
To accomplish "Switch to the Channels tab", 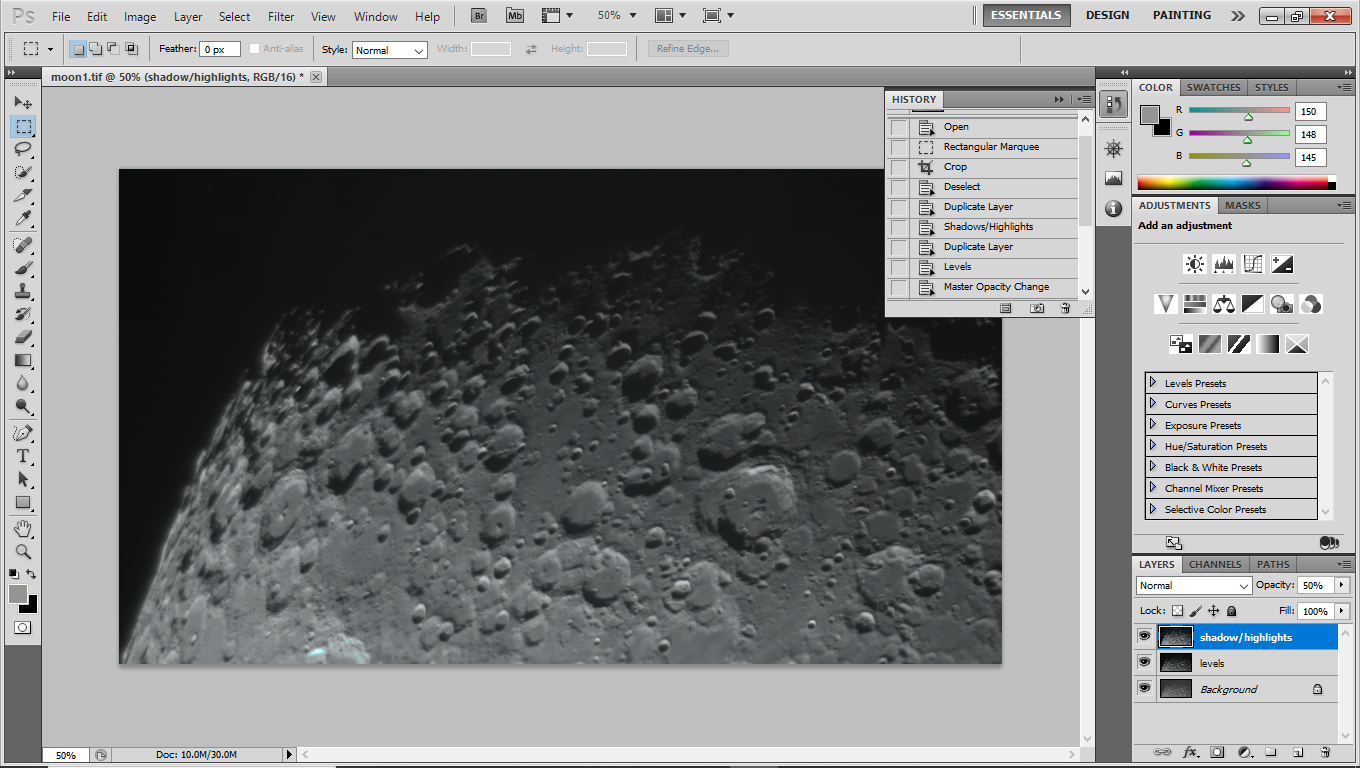I will [1215, 564].
